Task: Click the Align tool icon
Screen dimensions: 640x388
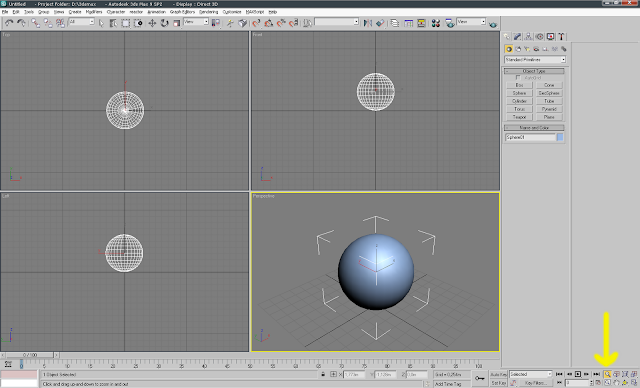Action: pyautogui.click(x=380, y=23)
